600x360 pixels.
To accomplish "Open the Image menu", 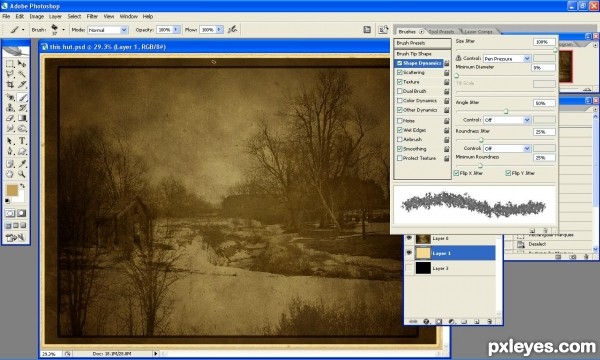I will [x=37, y=16].
